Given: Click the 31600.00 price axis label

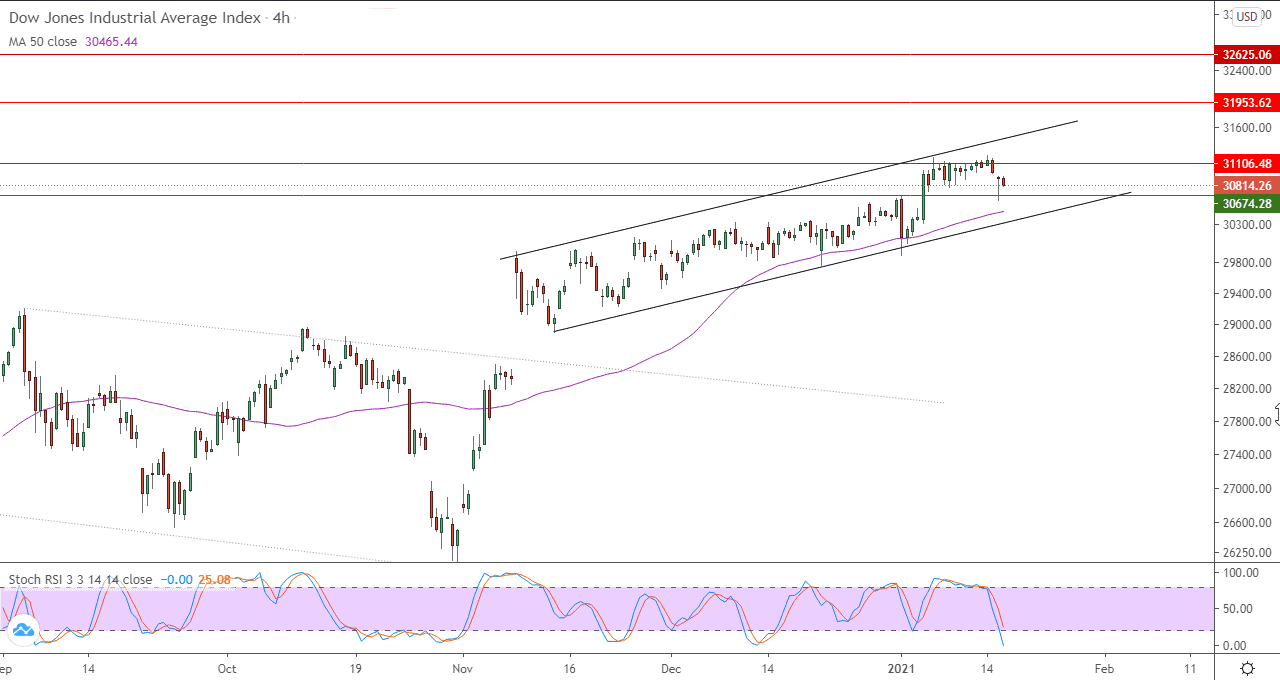Looking at the screenshot, I should pyautogui.click(x=1247, y=128).
